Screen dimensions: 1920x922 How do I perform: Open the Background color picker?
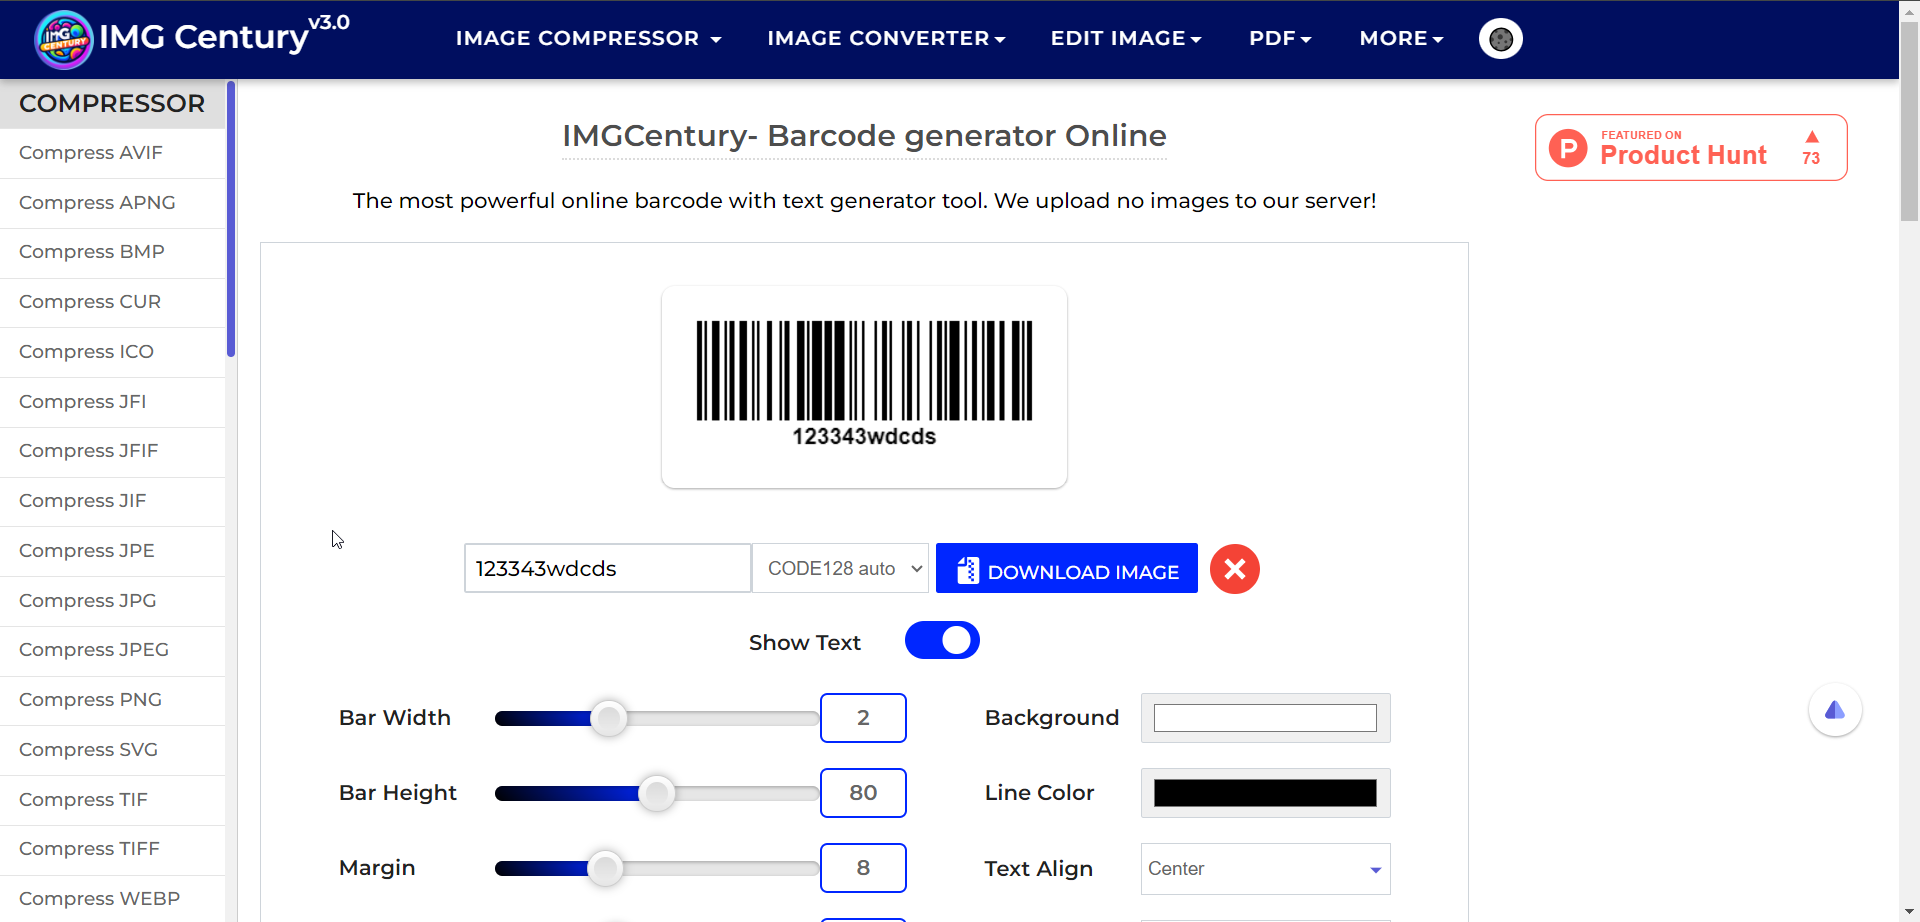1265,718
